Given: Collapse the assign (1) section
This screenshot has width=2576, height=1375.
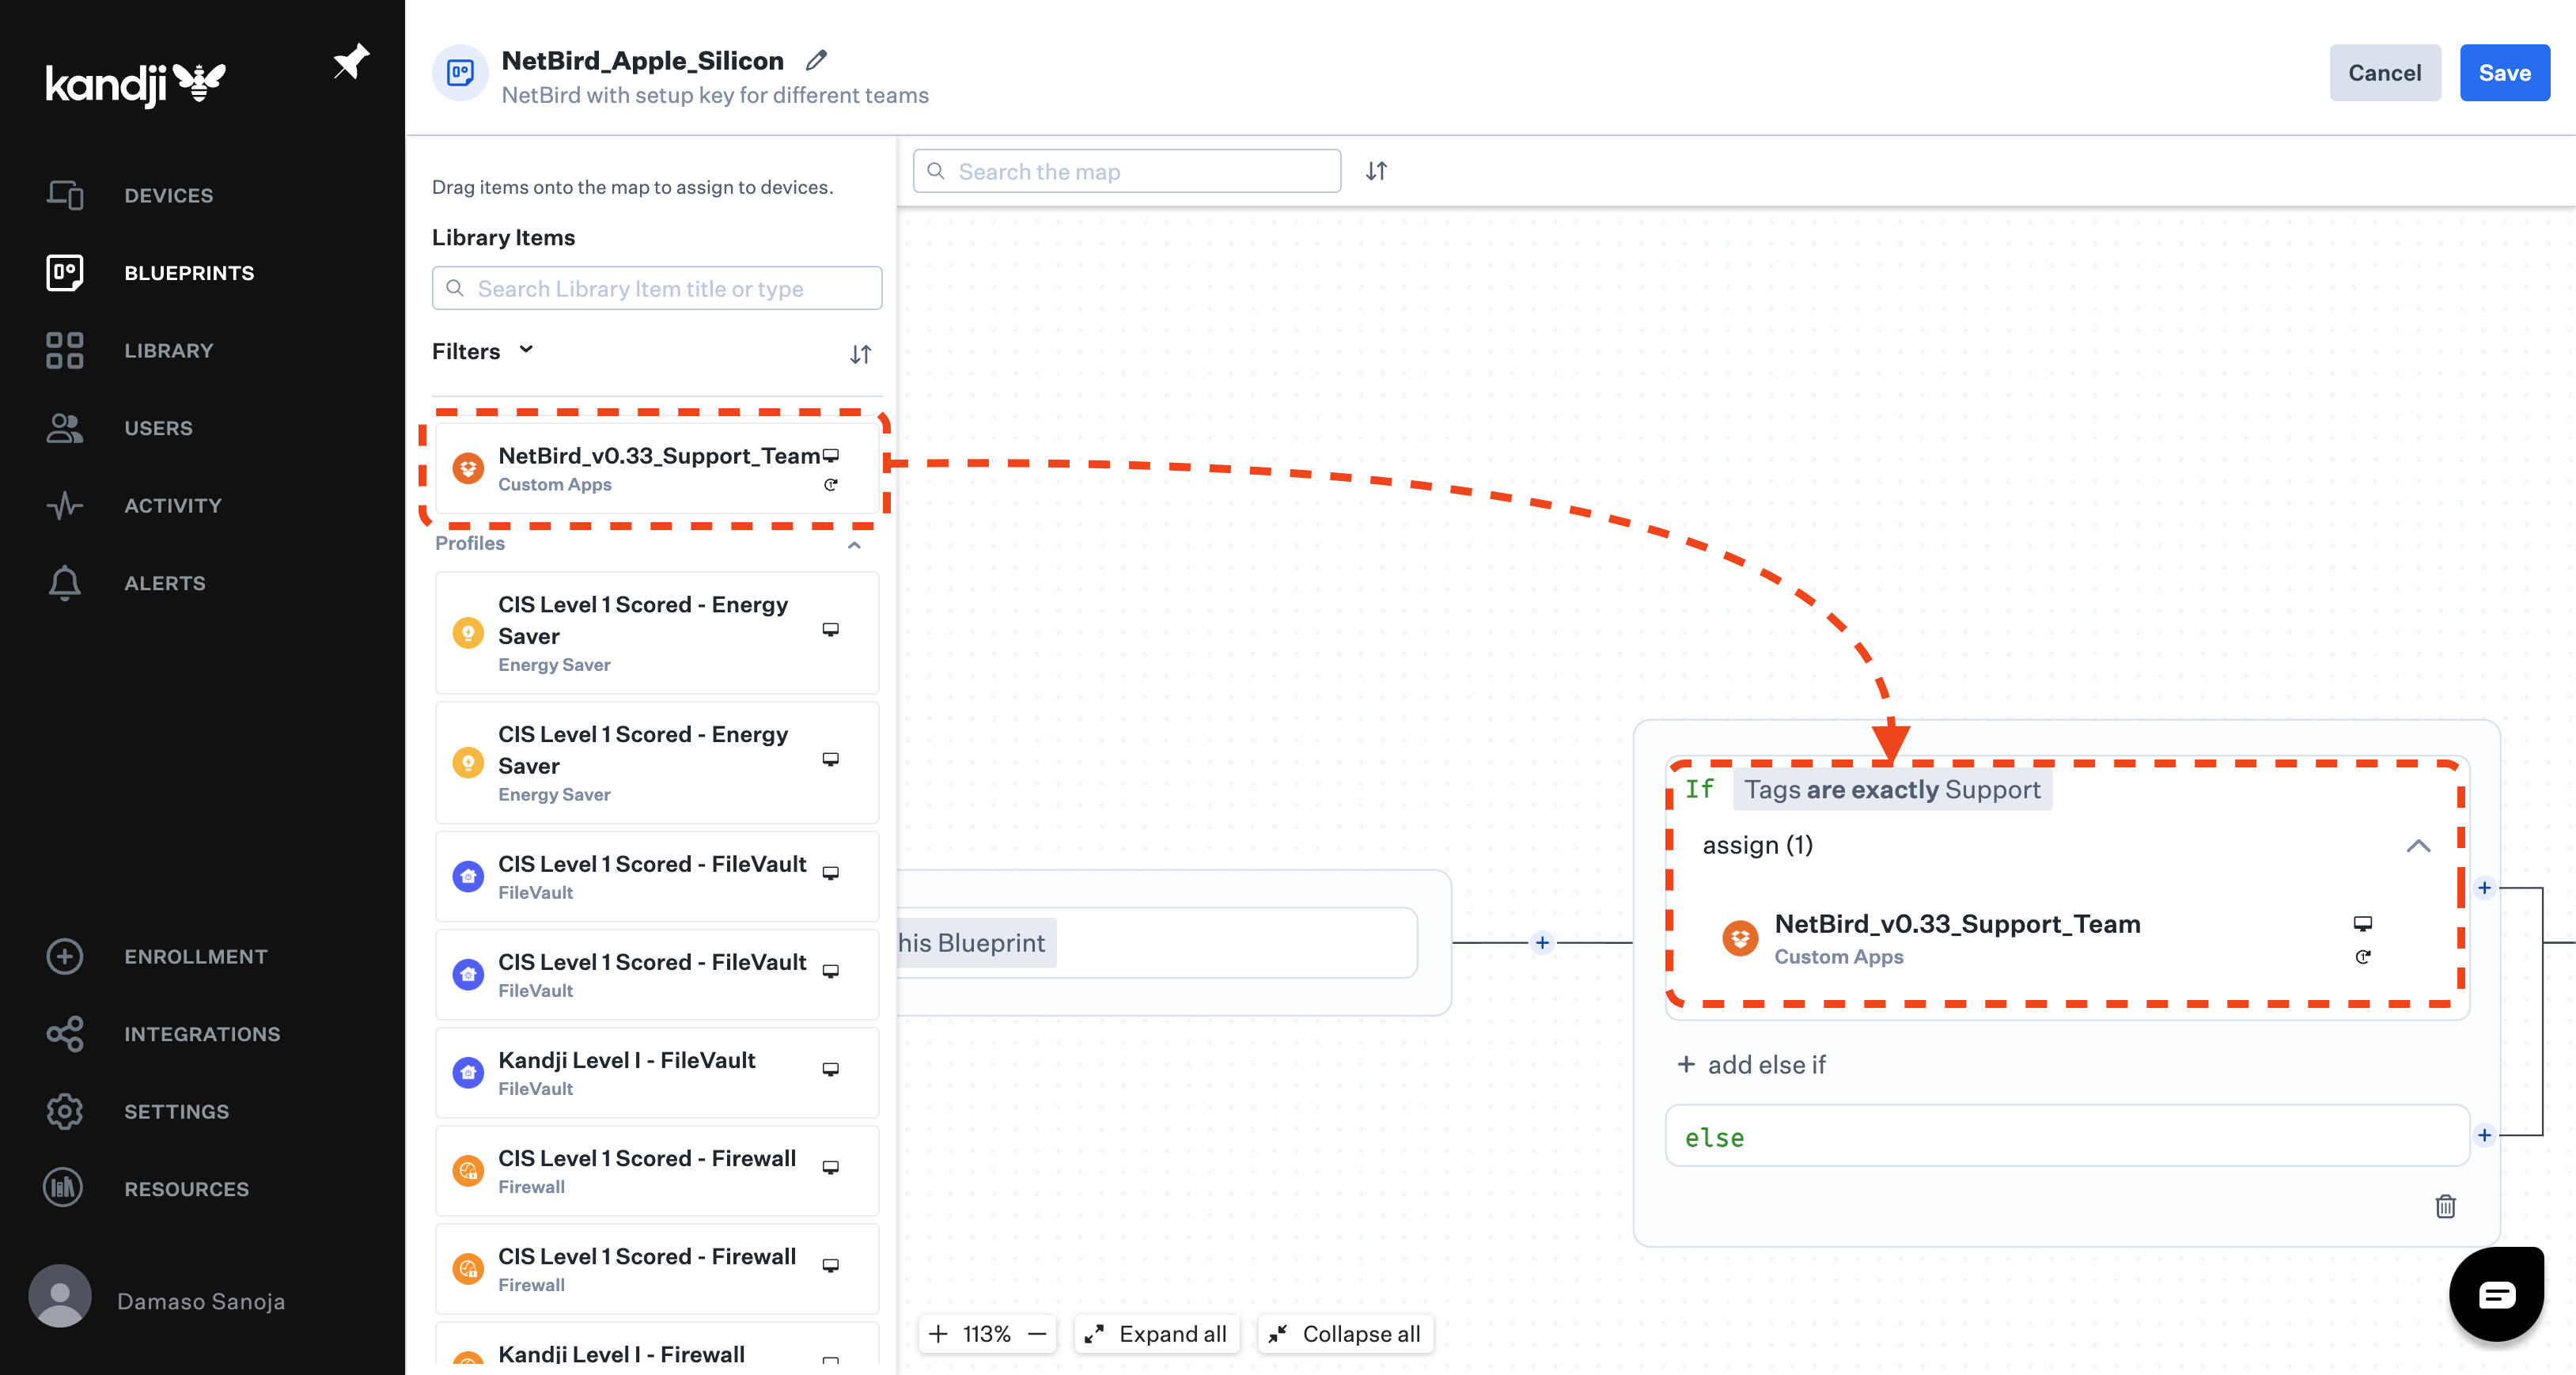Looking at the screenshot, I should [x=2420, y=845].
